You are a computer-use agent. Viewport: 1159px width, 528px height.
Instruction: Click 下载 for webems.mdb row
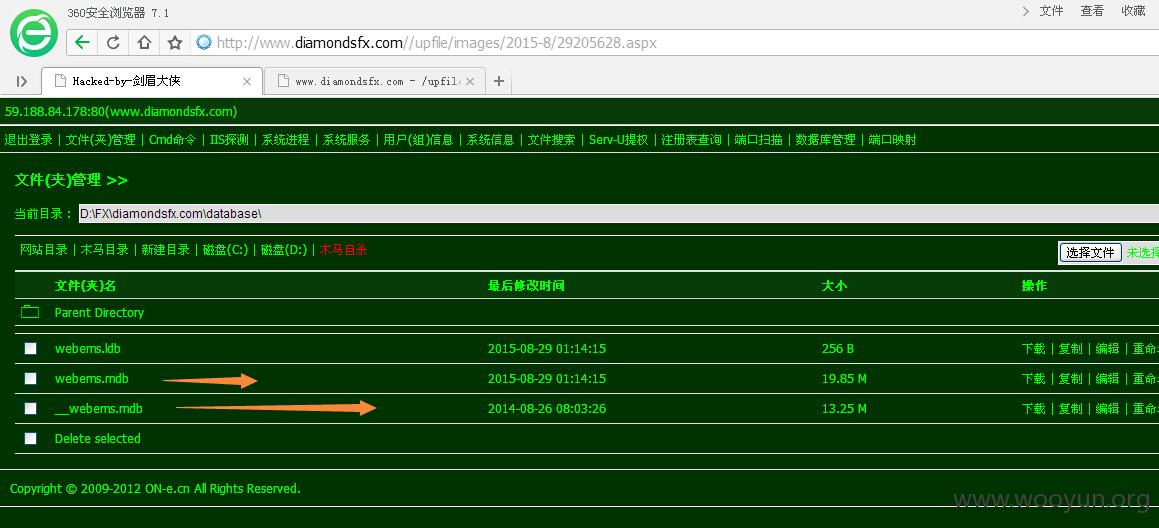[x=1033, y=379]
